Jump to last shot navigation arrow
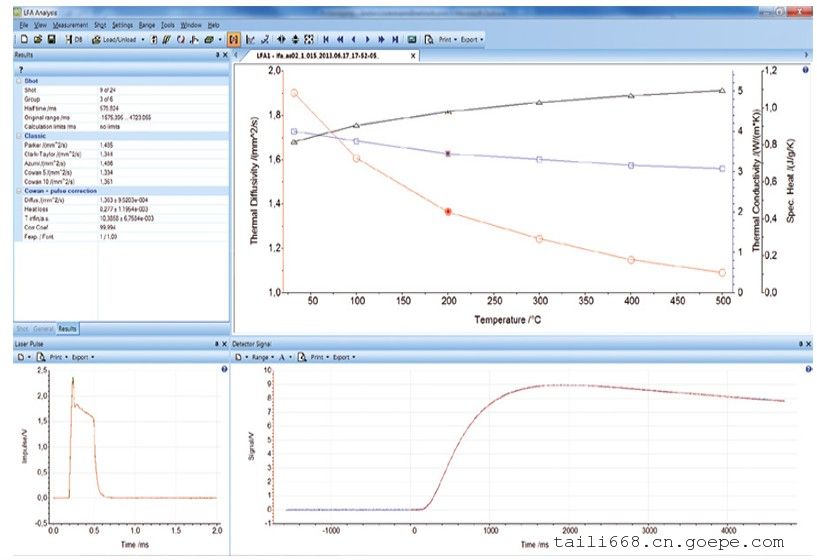Image resolution: width=817 pixels, height=560 pixels. coord(396,39)
